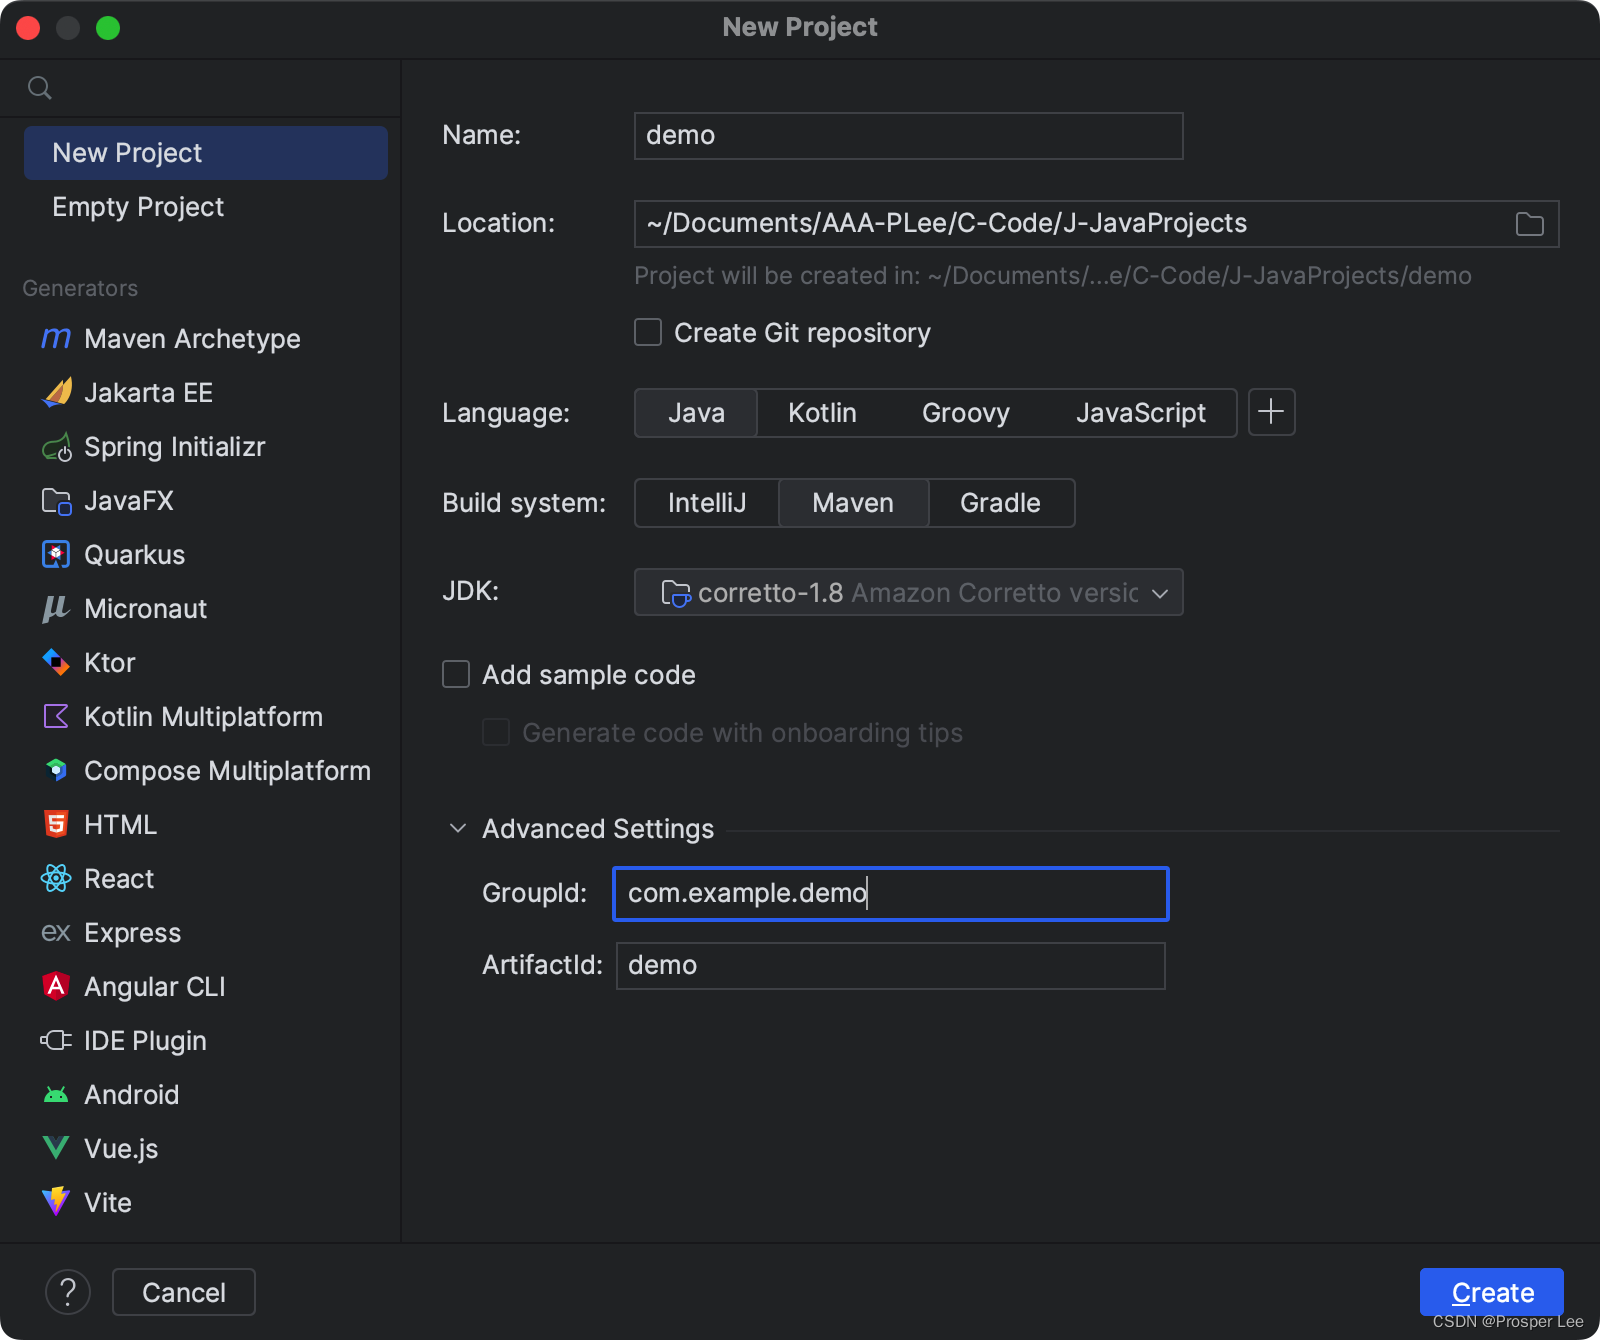Screen dimensions: 1600x1340
Task: Select JavaScript as the language
Action: (x=1141, y=413)
